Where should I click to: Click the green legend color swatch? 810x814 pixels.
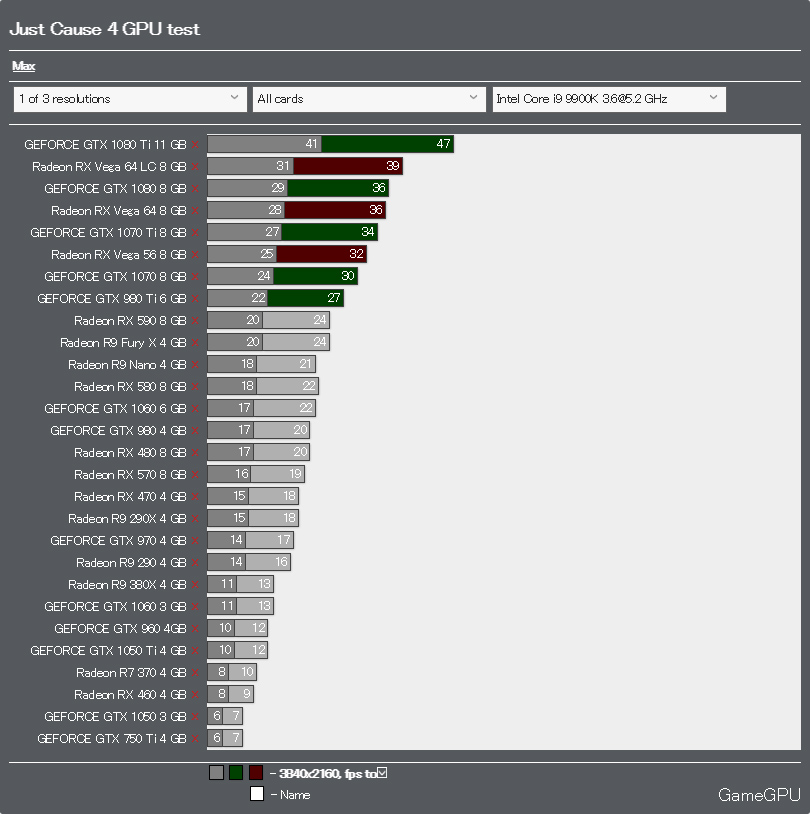pyautogui.click(x=236, y=772)
